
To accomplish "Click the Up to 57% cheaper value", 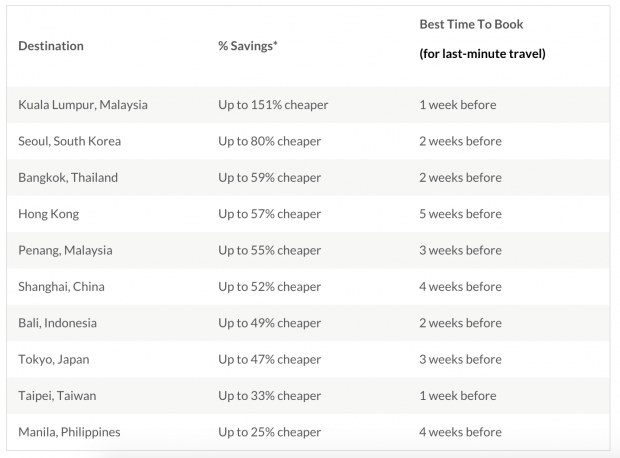I will 270,214.
